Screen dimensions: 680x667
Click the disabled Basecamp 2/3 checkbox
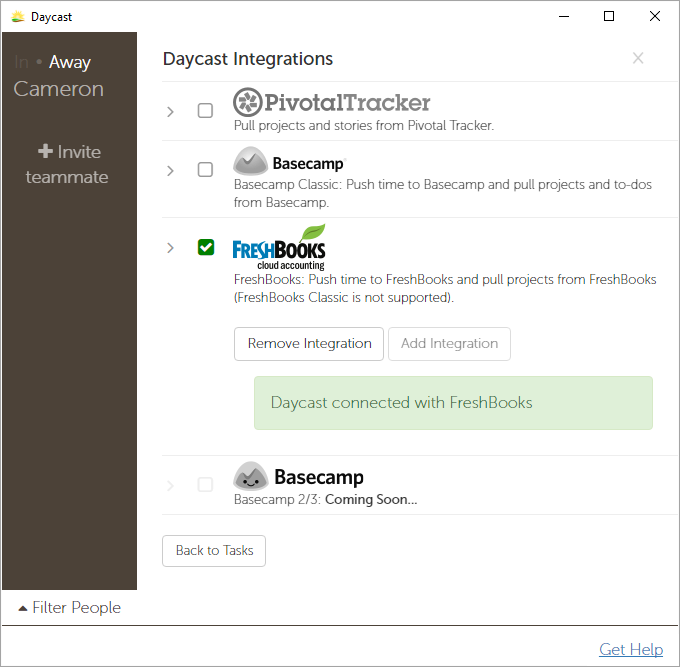(205, 484)
